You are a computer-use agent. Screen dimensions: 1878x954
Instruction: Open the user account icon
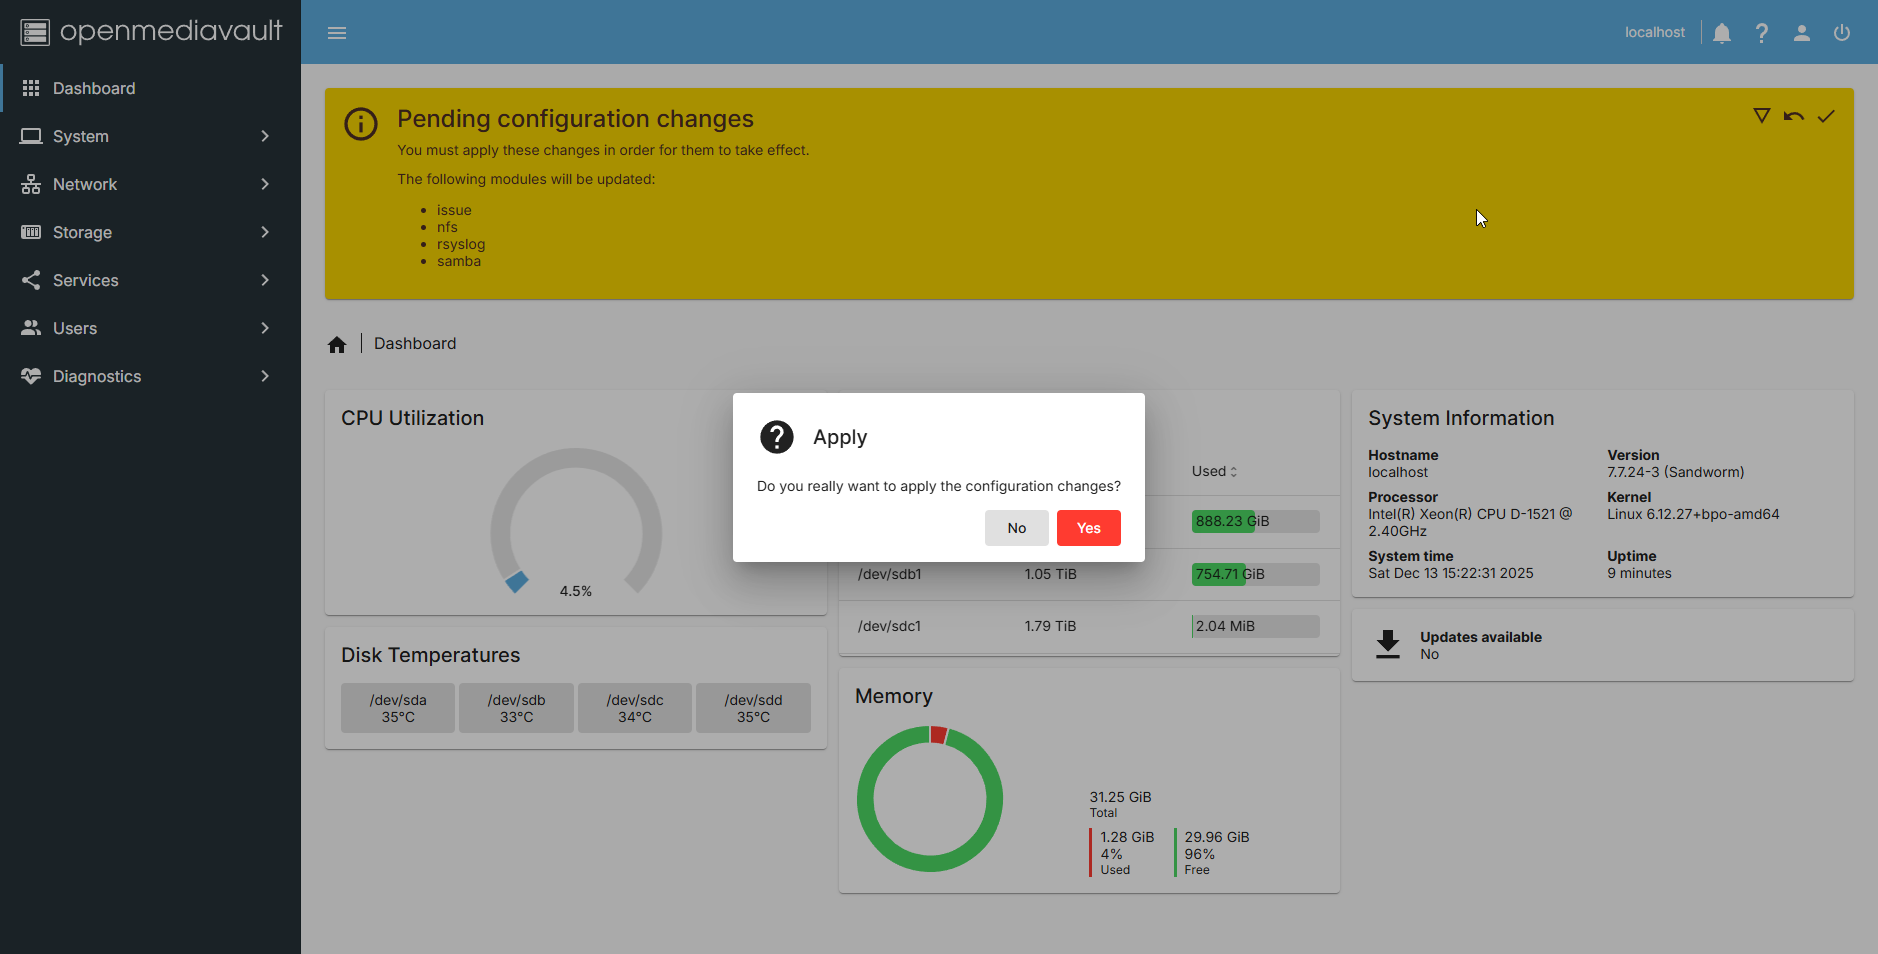[x=1802, y=33]
